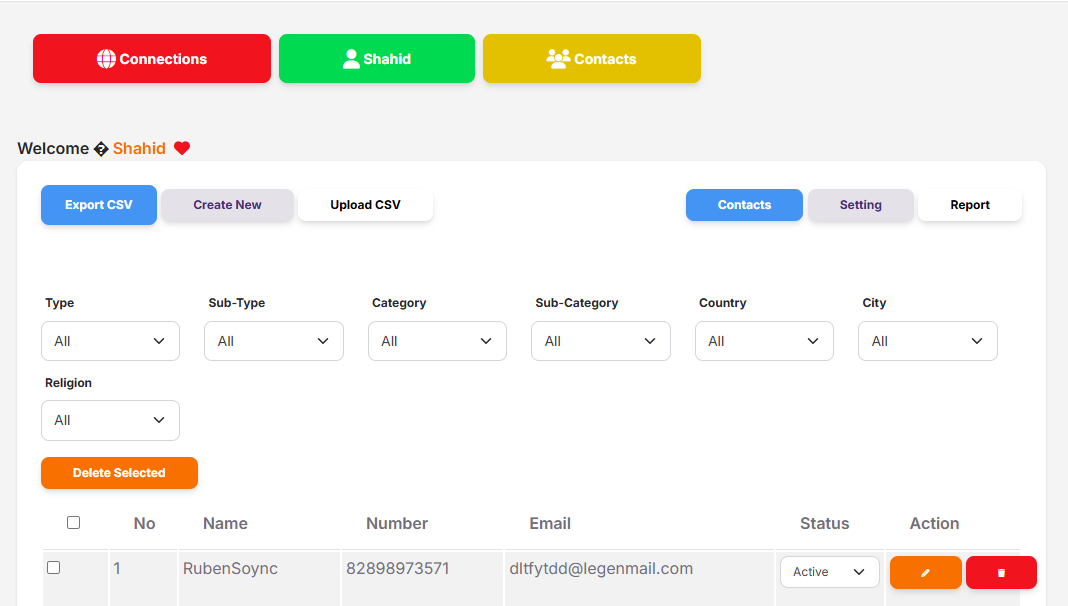Click the red heart icon after Shahid

point(182,148)
